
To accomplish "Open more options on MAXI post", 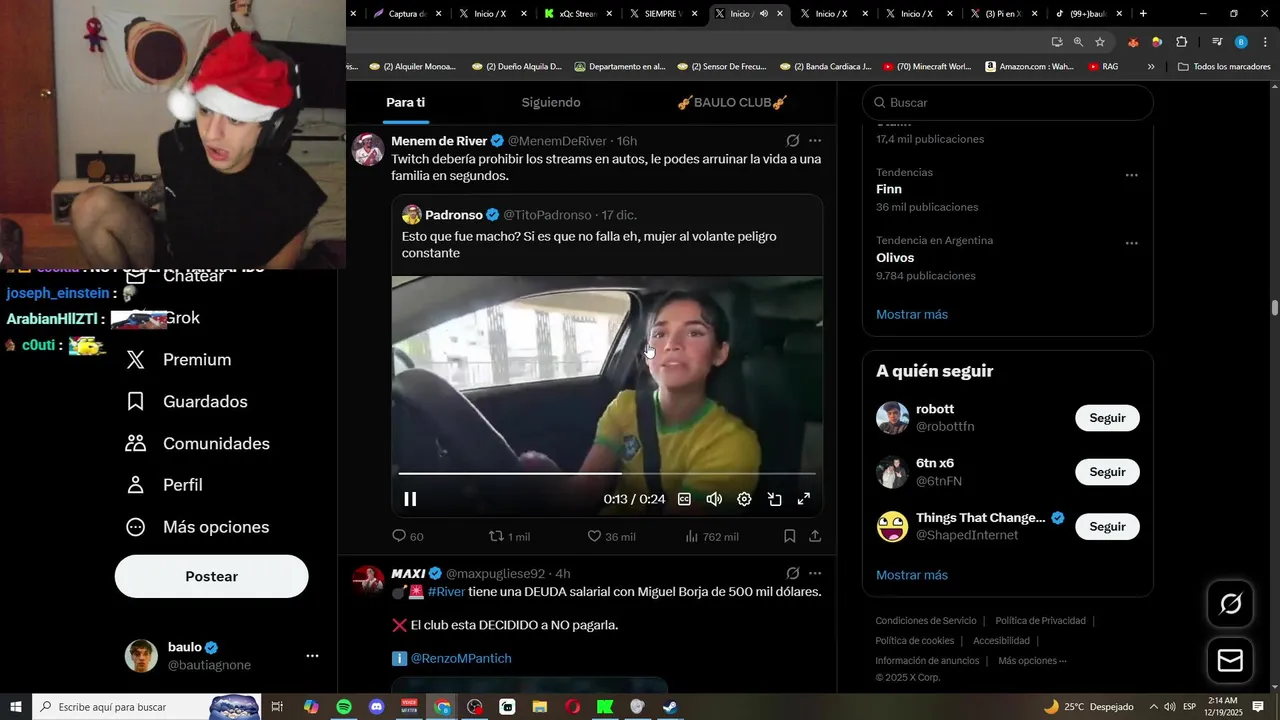I will 815,574.
